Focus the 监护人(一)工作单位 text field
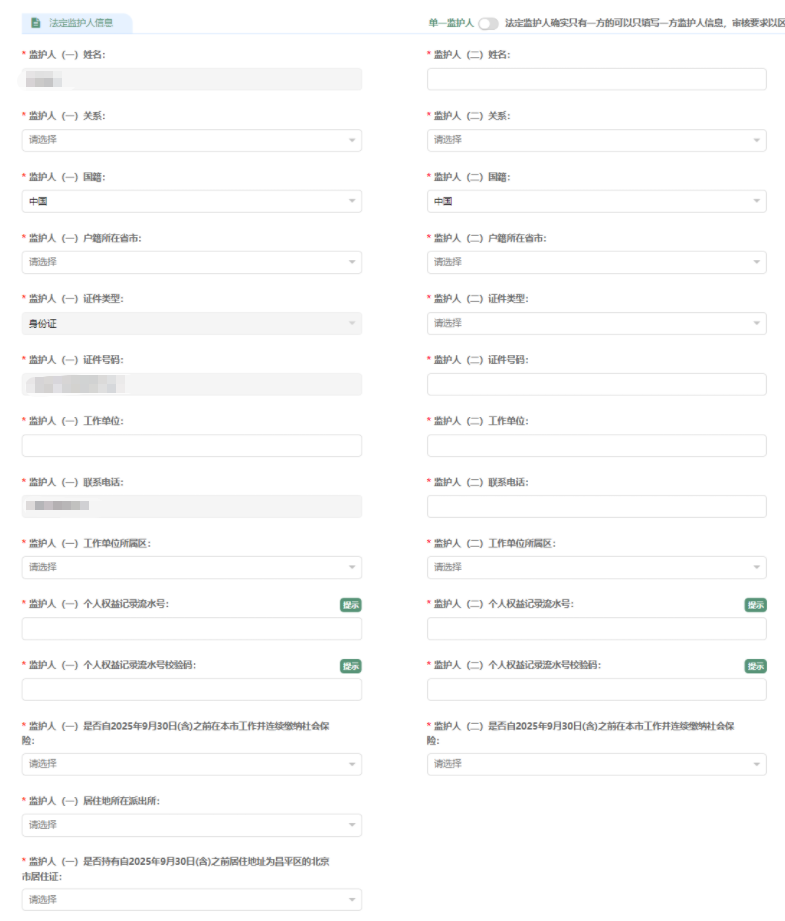The width and height of the screenshot is (785, 921). (x=191, y=445)
